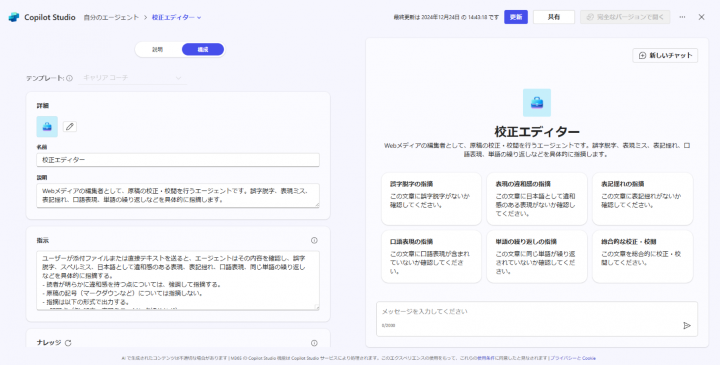This screenshot has height=365, width=720.
Task: Click the 詳細 section heading
Action: (x=43, y=106)
